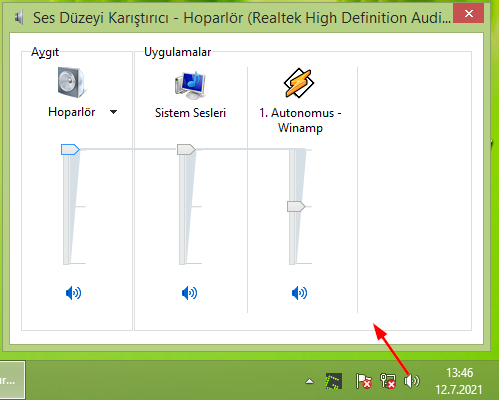Click the Winamp lightning bolt icon
Screen dimensions: 499x400
299,83
